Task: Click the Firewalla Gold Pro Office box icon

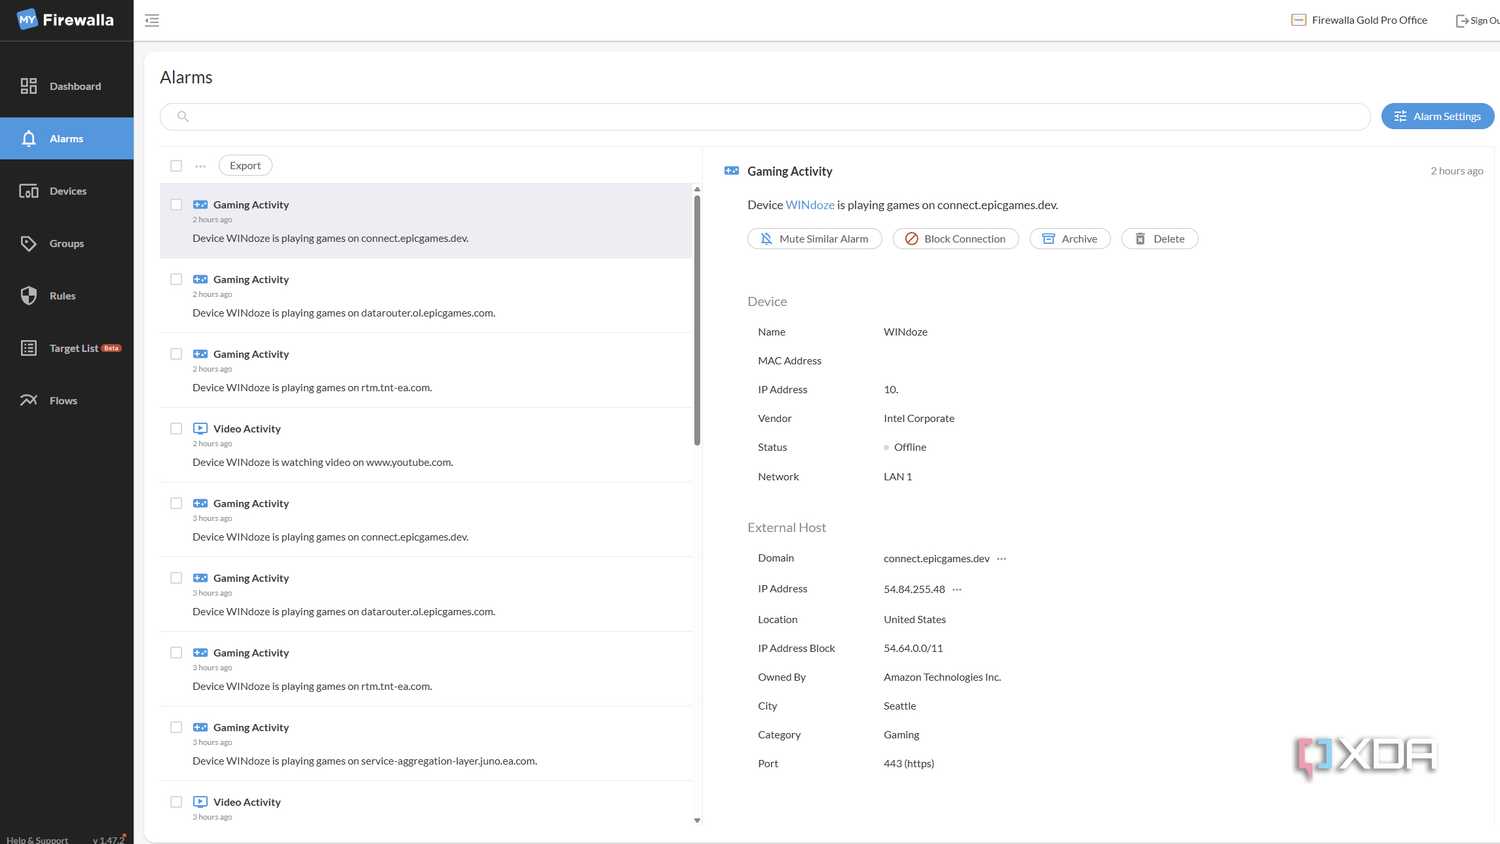Action: (x=1299, y=20)
